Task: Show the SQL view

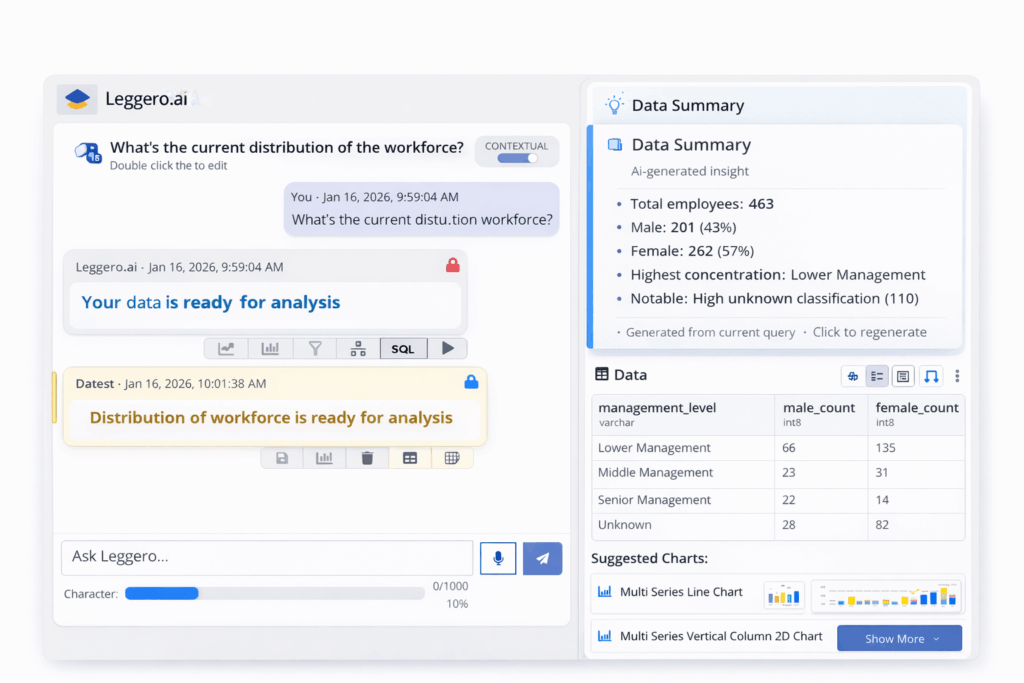Action: click(402, 349)
